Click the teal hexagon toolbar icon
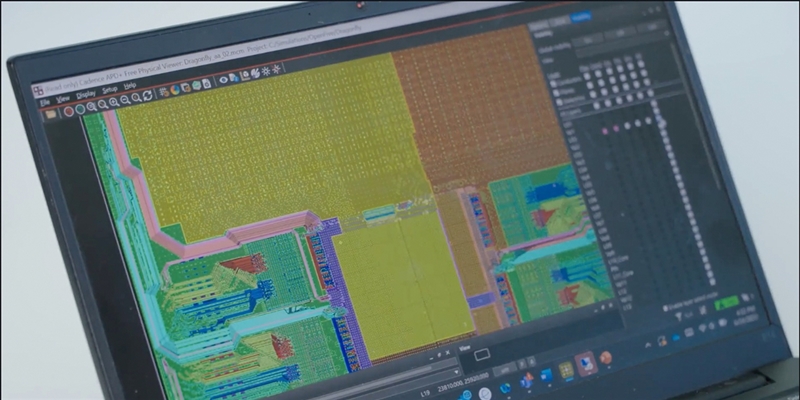 click(x=196, y=85)
